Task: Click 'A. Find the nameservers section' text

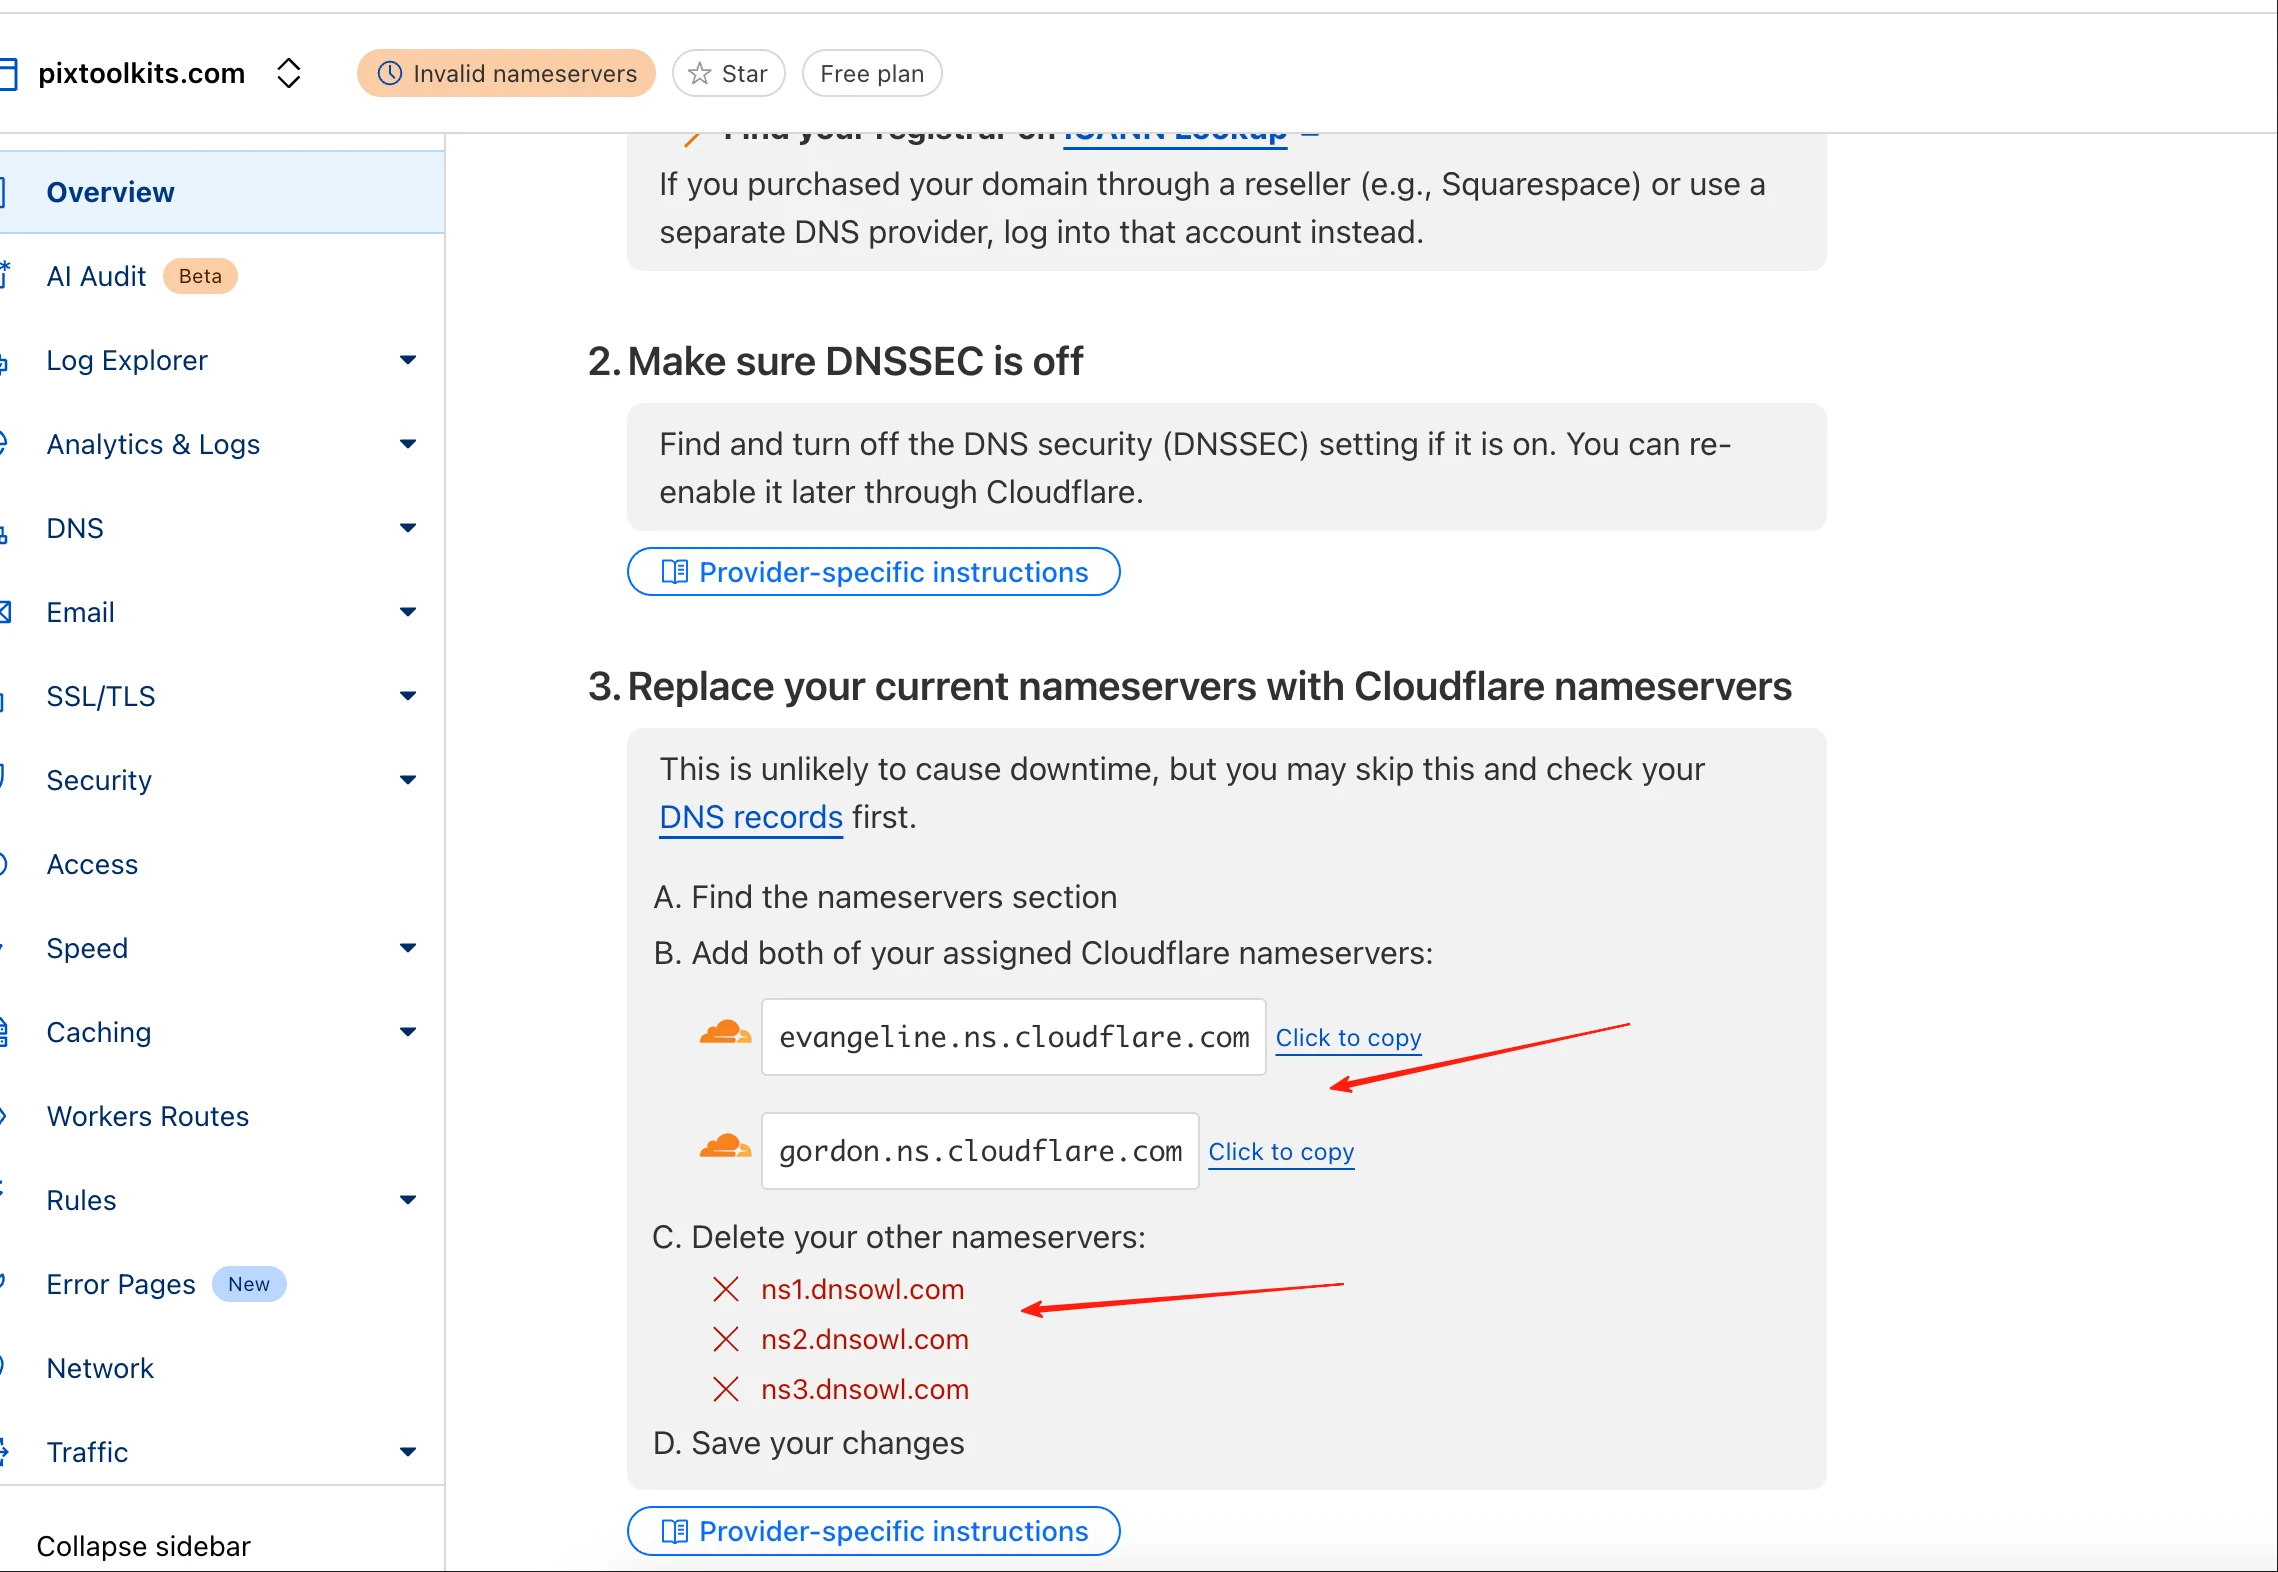Action: point(885,897)
